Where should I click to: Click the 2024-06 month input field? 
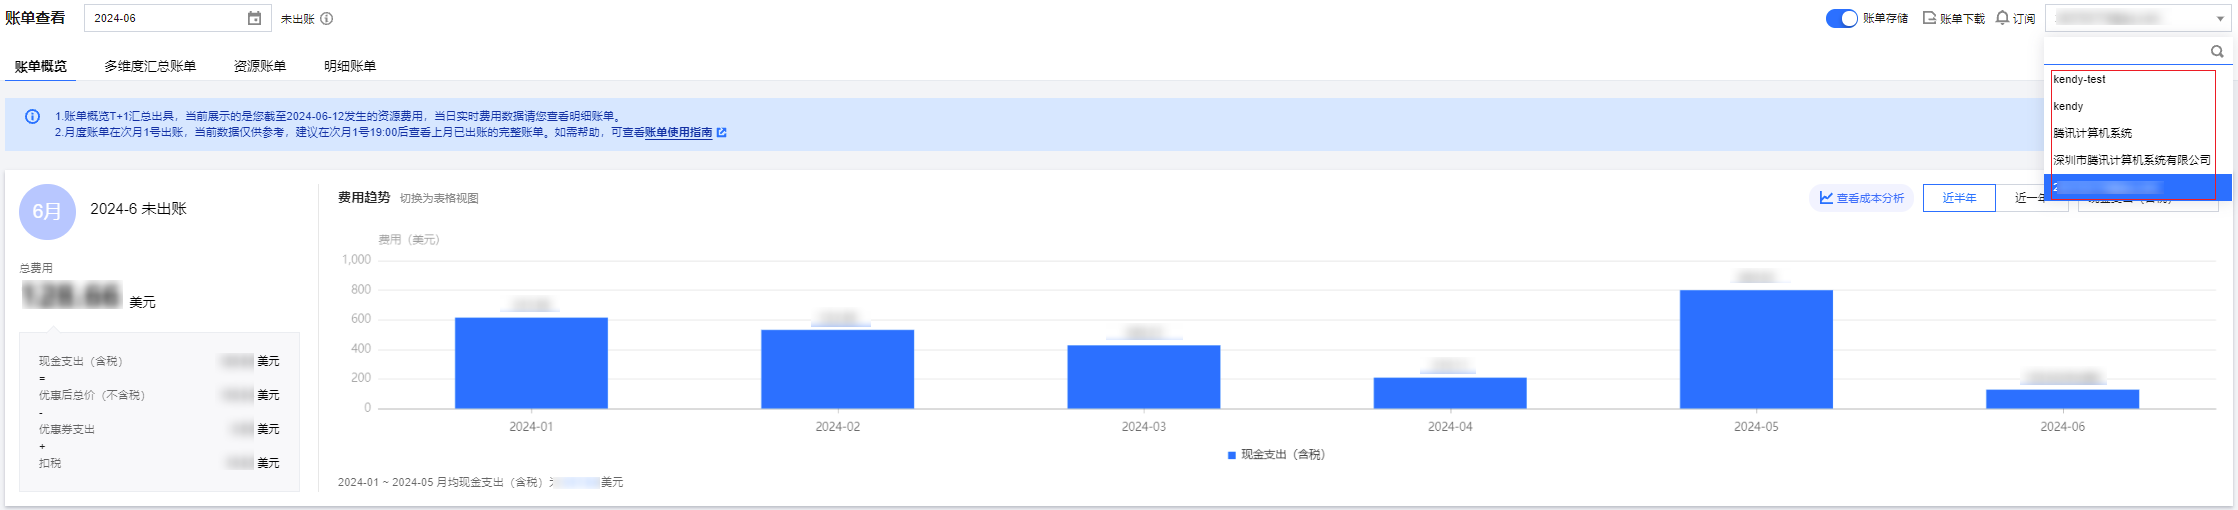(165, 18)
